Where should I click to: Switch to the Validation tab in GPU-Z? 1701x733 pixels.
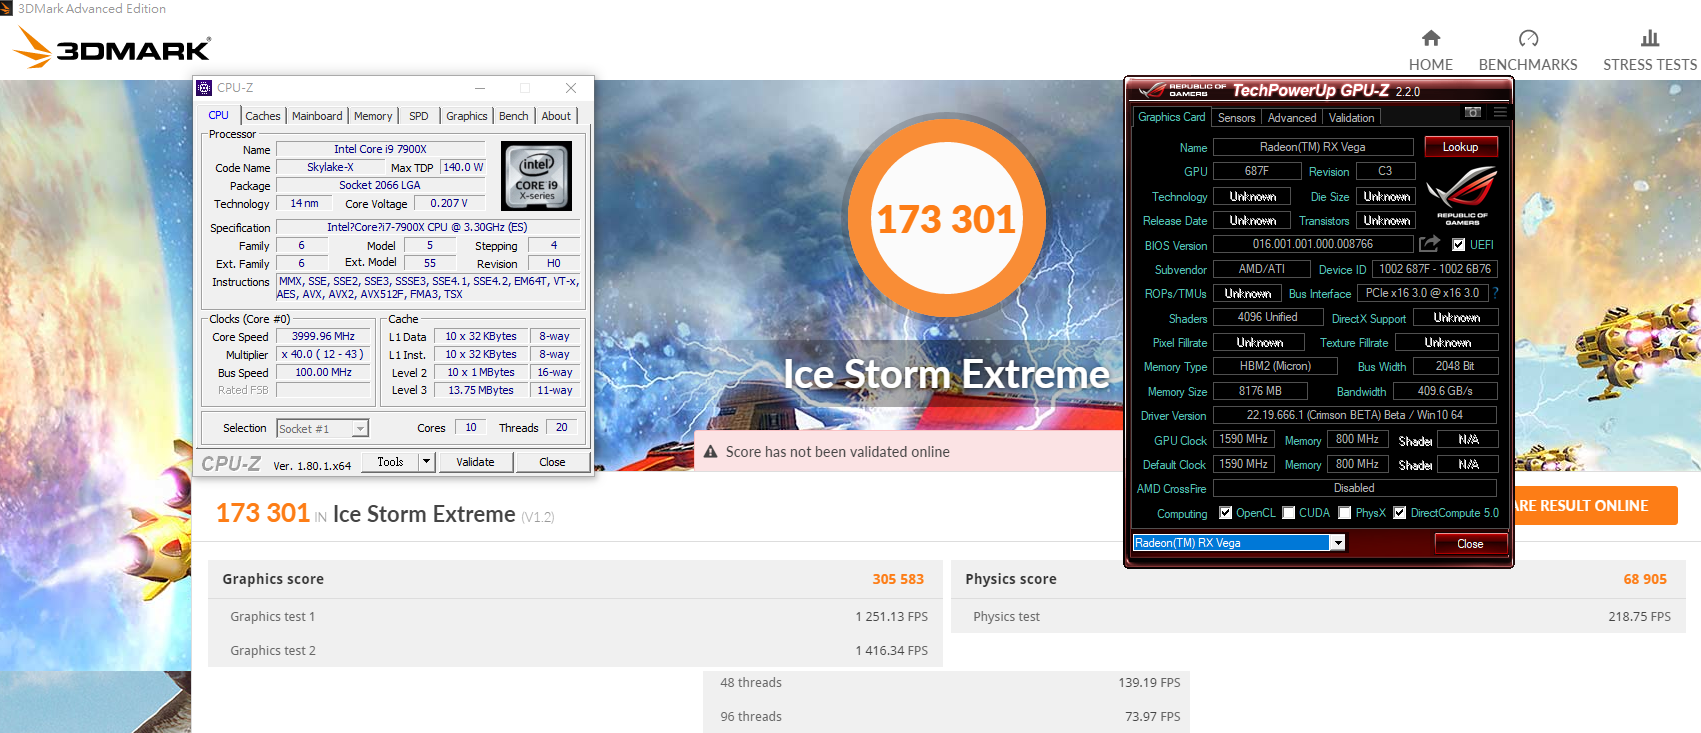pos(1352,118)
